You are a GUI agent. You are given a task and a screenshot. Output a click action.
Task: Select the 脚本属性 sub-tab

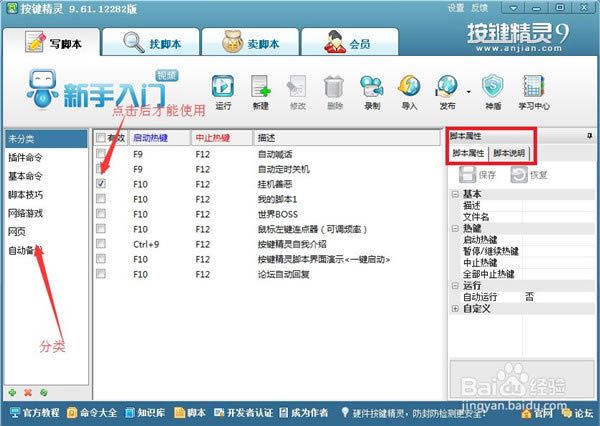pyautogui.click(x=468, y=153)
